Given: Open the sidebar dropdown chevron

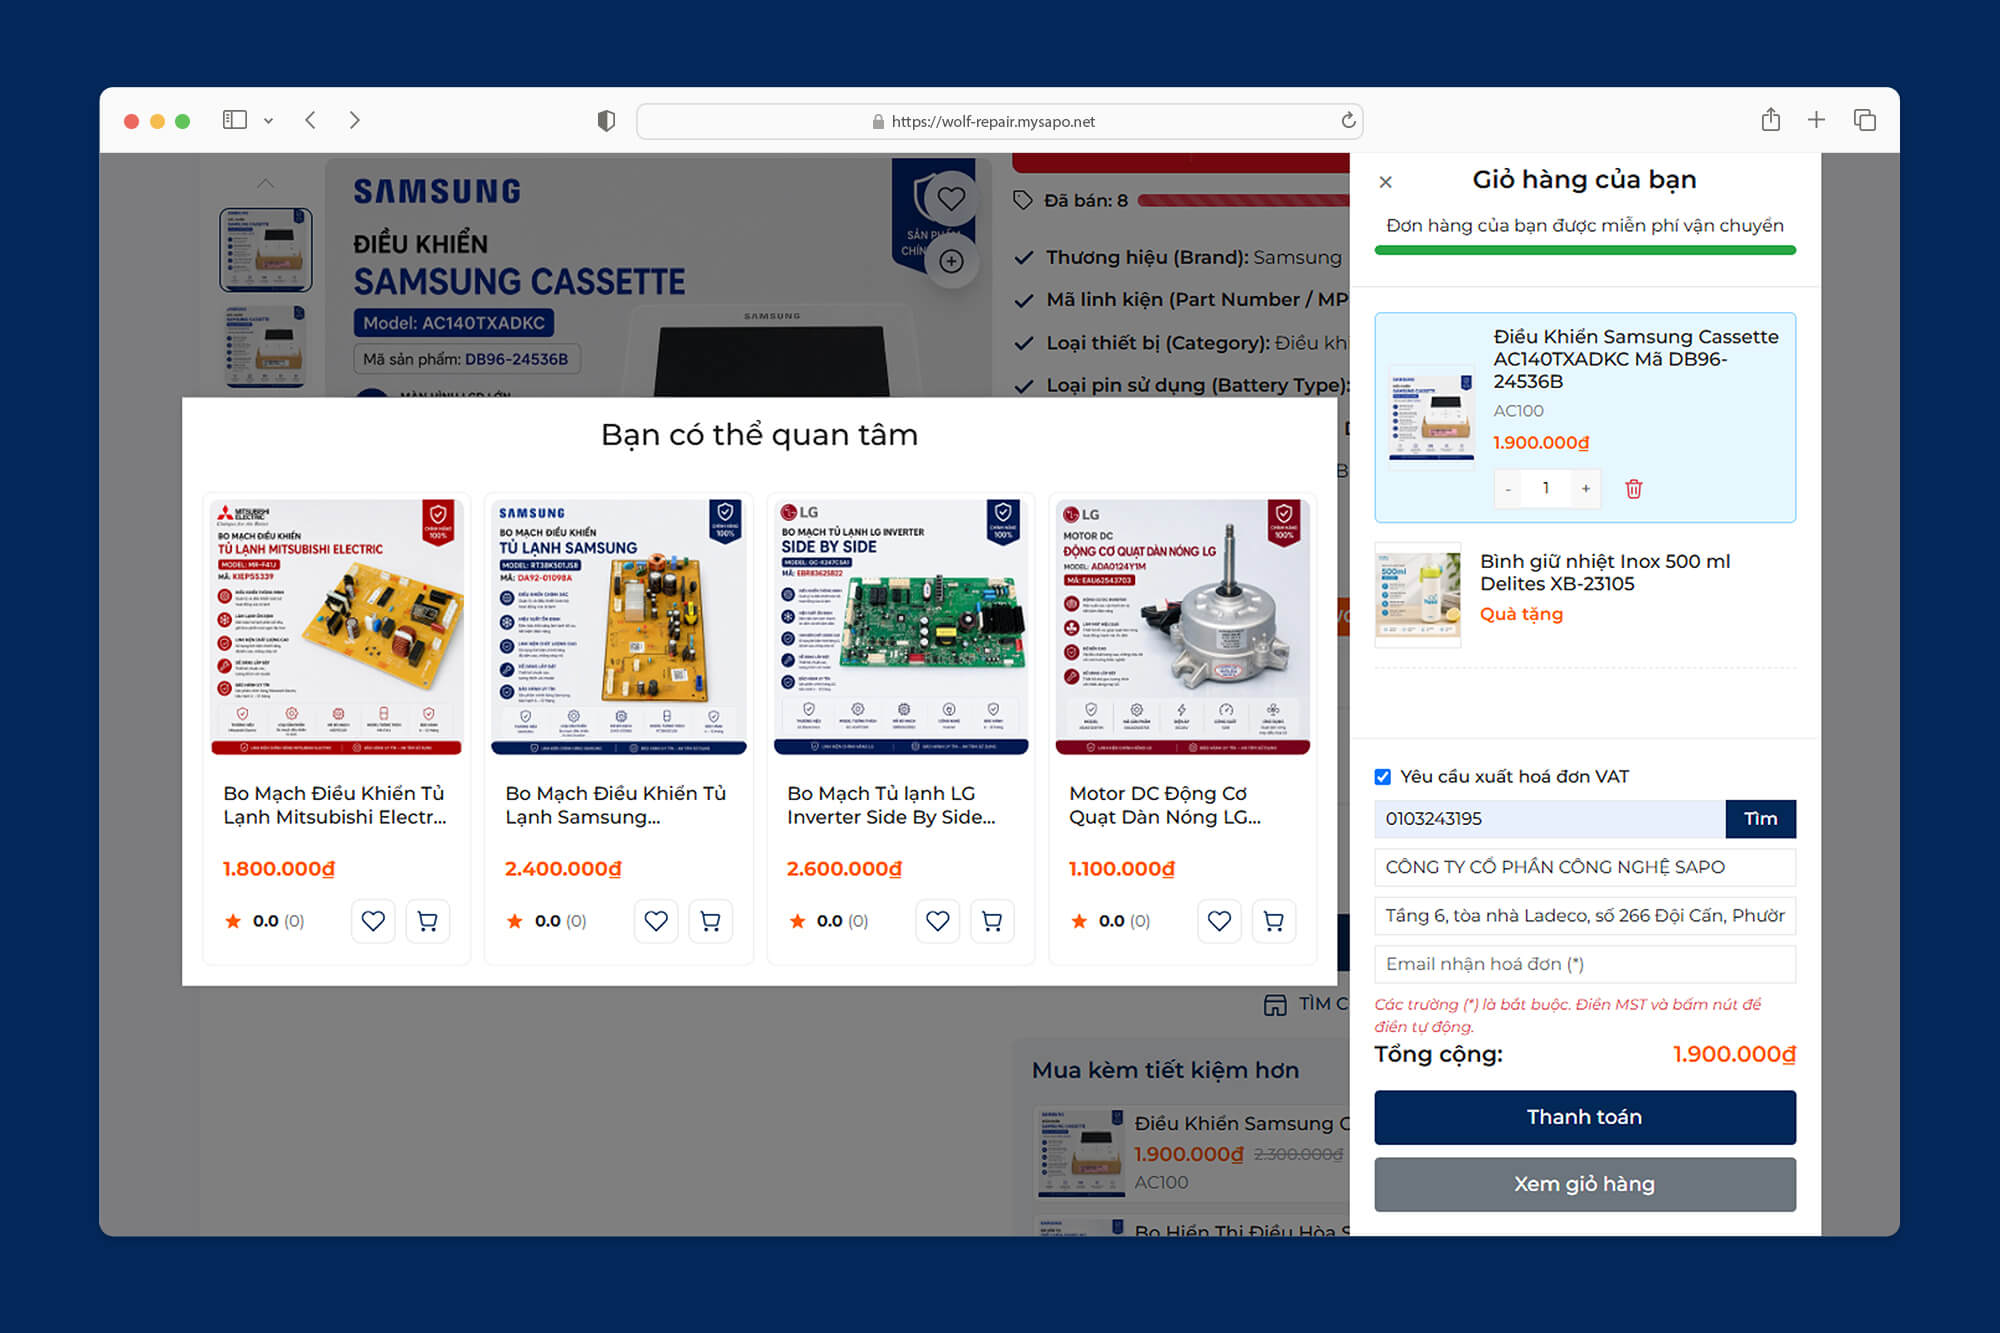Looking at the screenshot, I should click(x=268, y=121).
